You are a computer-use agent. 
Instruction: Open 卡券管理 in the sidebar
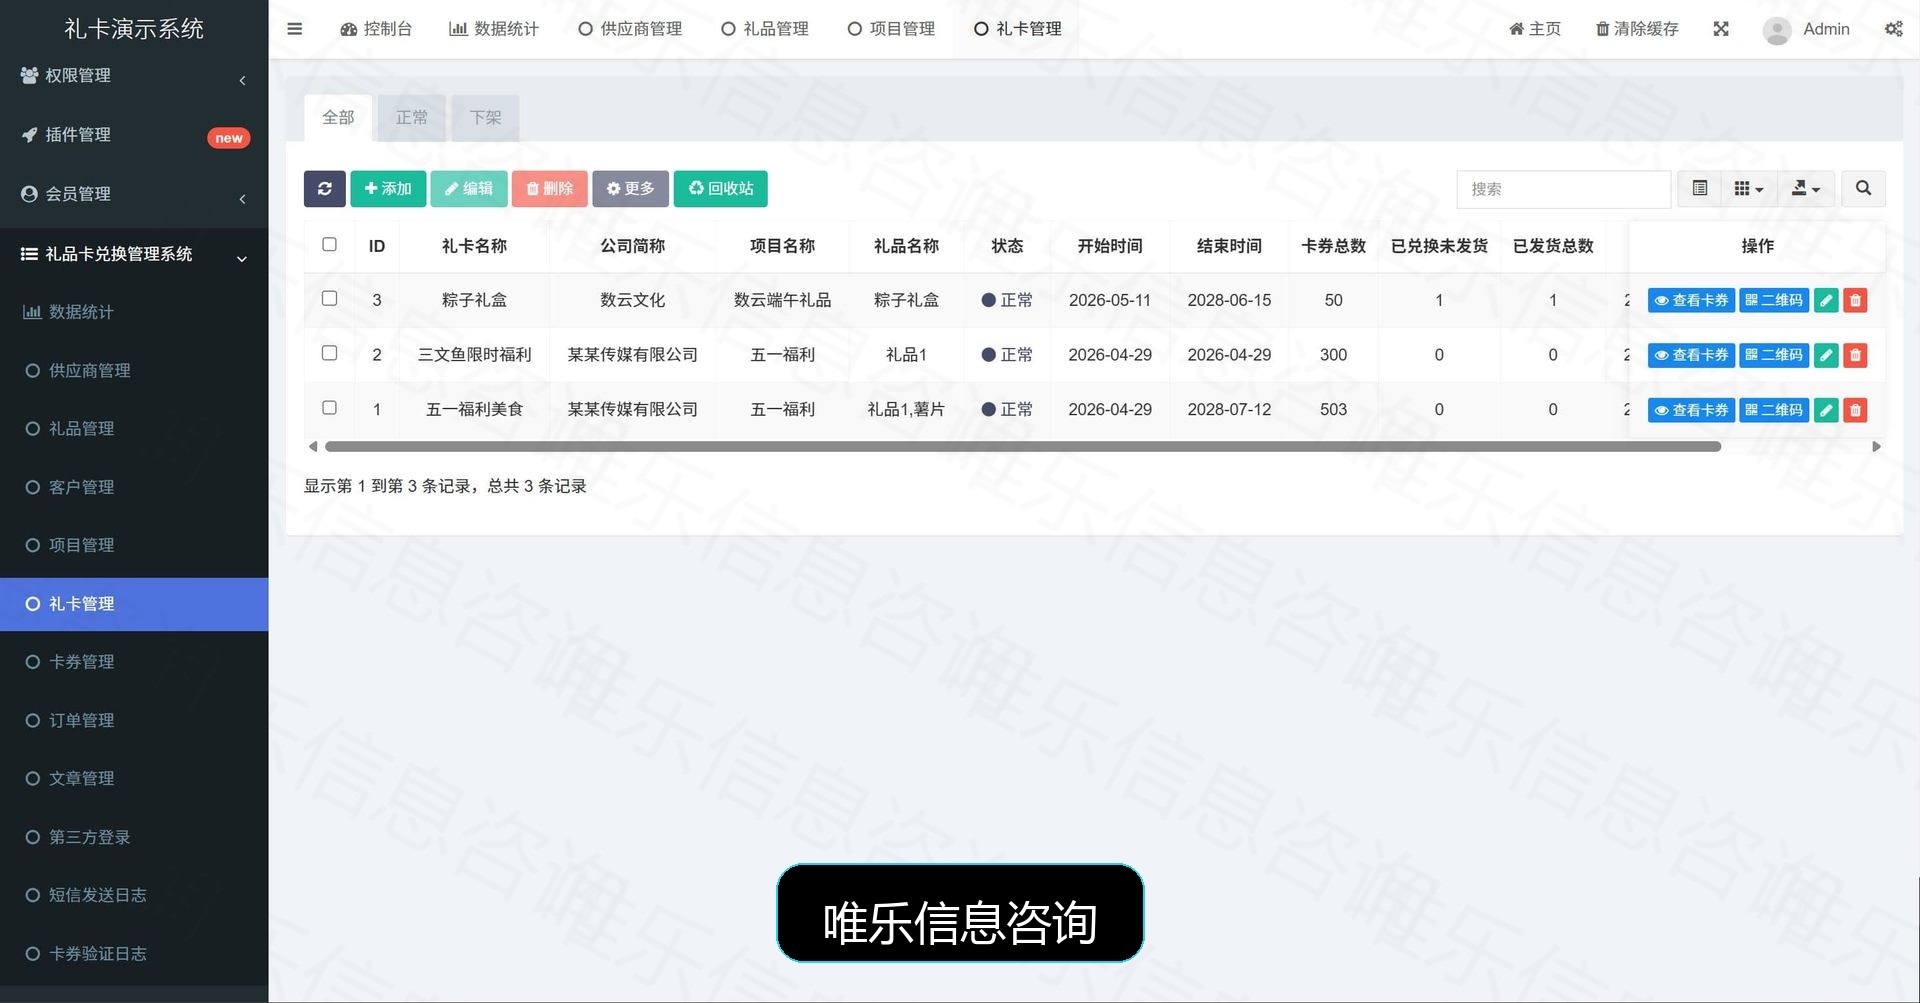tap(134, 662)
